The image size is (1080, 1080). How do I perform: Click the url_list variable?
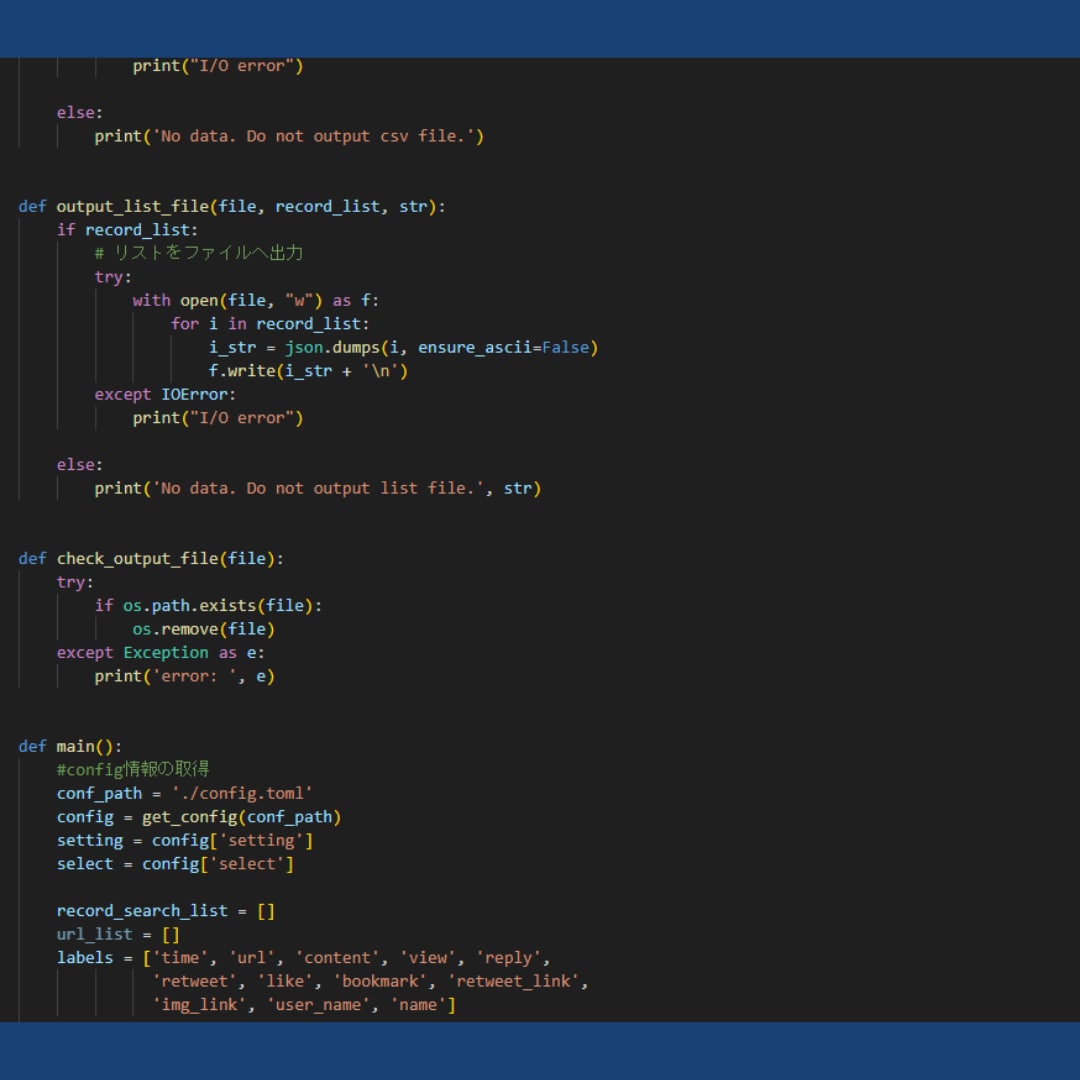pyautogui.click(x=94, y=935)
